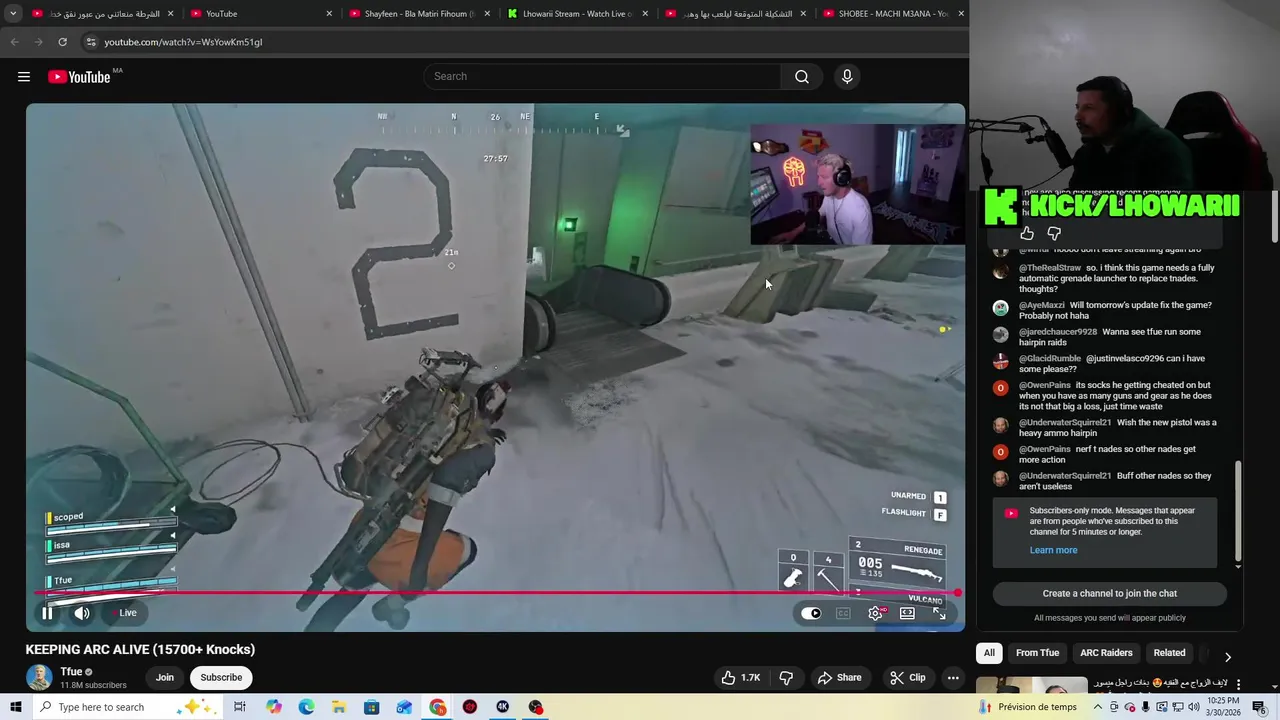This screenshot has height=720, width=1280.
Task: Dislike the video
Action: click(786, 677)
